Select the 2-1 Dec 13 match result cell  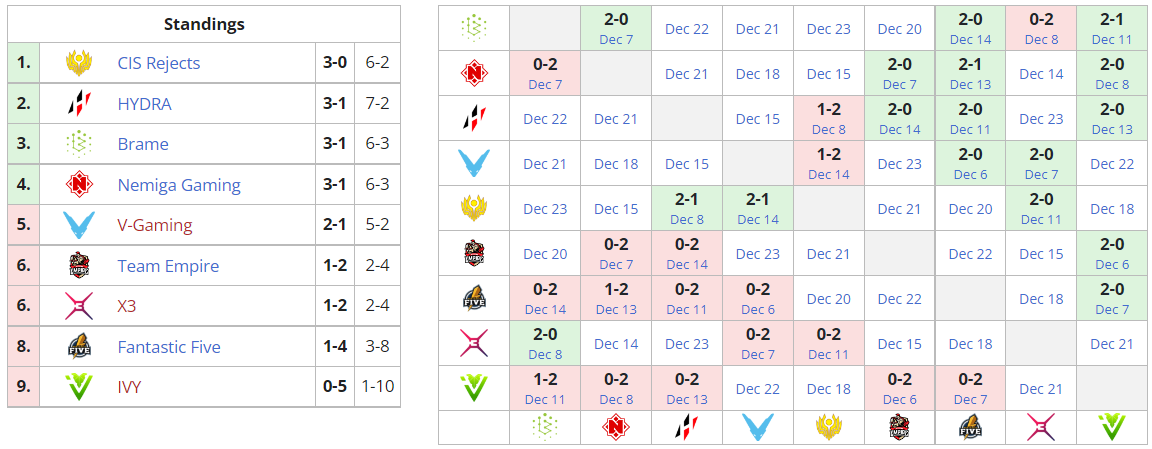970,73
